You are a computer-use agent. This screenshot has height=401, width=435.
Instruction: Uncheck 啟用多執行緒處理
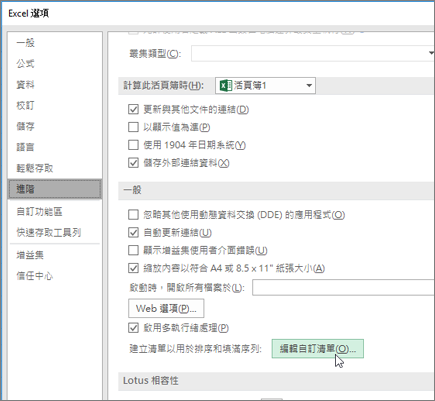[x=133, y=328]
